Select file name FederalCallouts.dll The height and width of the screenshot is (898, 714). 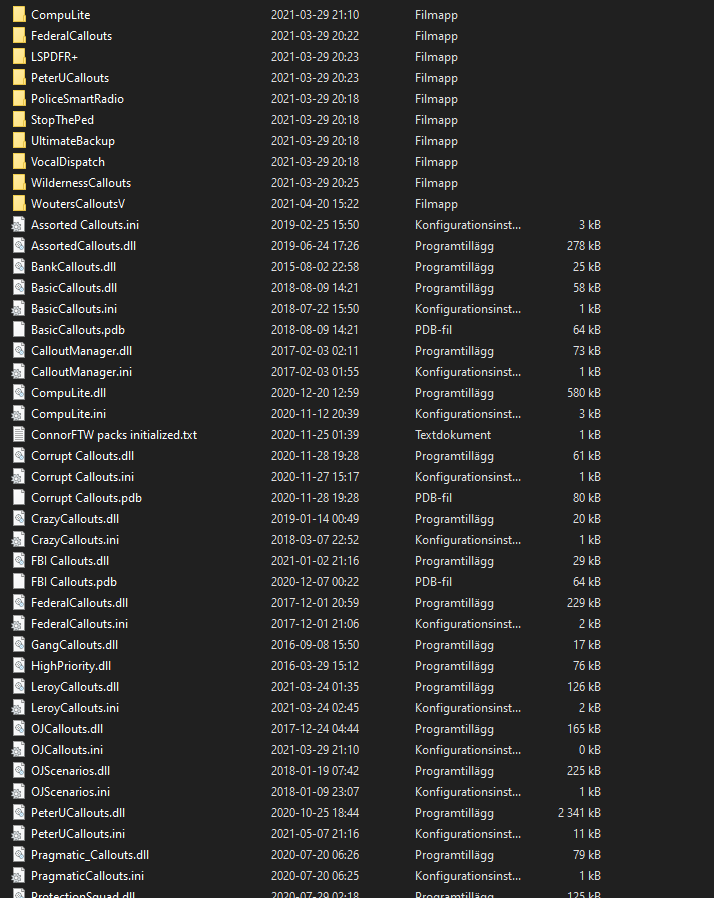point(80,602)
